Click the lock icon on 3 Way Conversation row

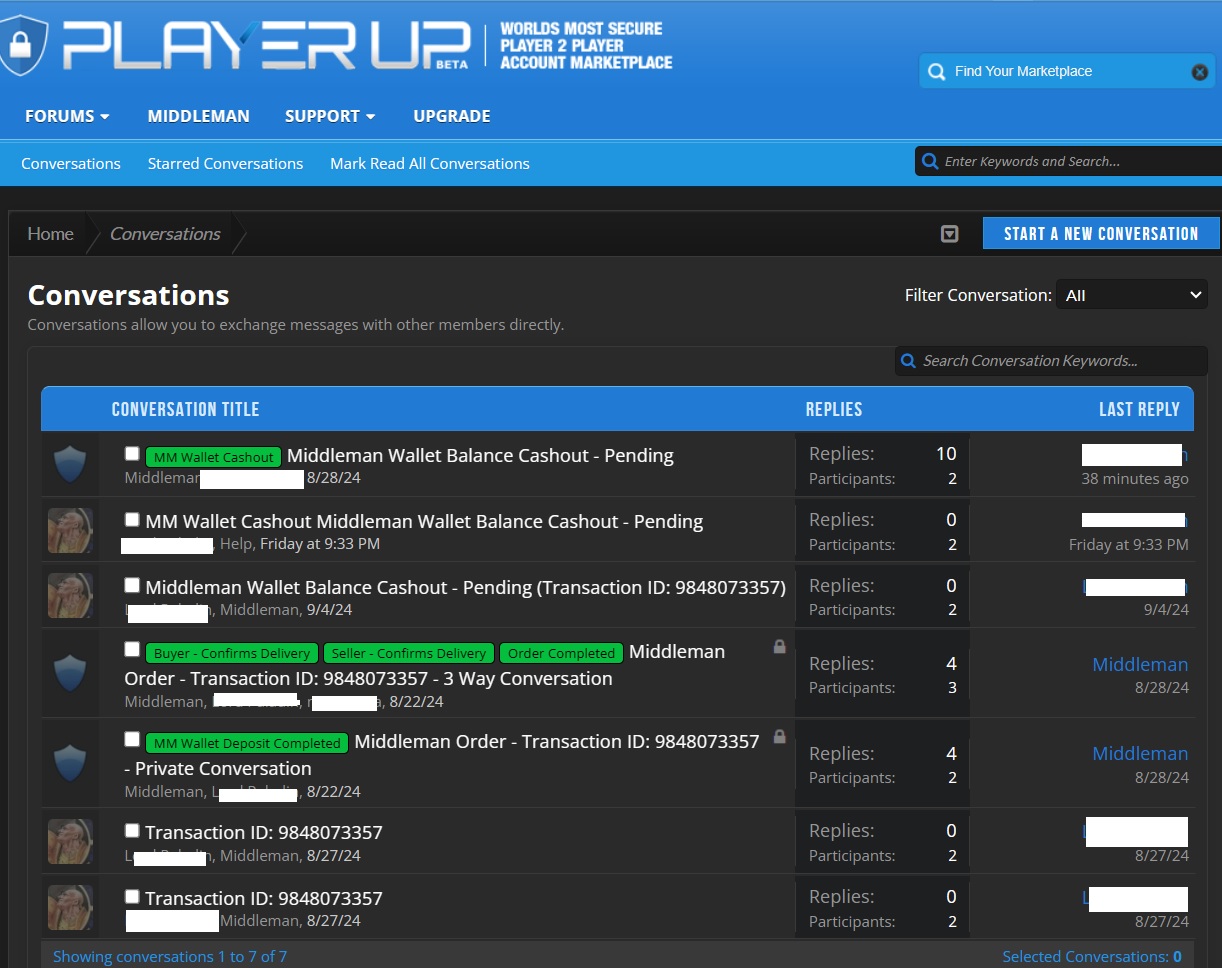(779, 647)
